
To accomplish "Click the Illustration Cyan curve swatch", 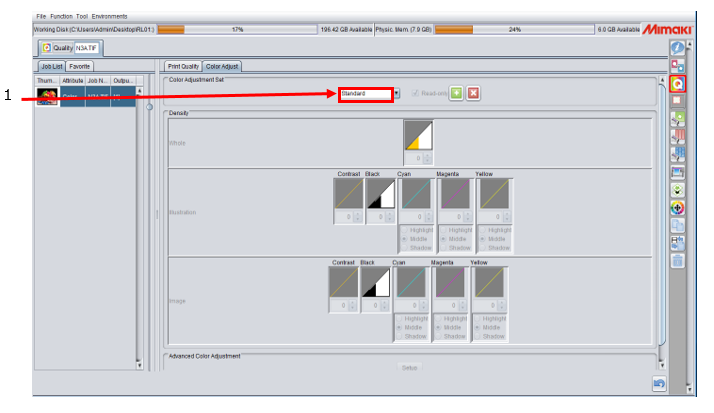I will pyautogui.click(x=416, y=194).
